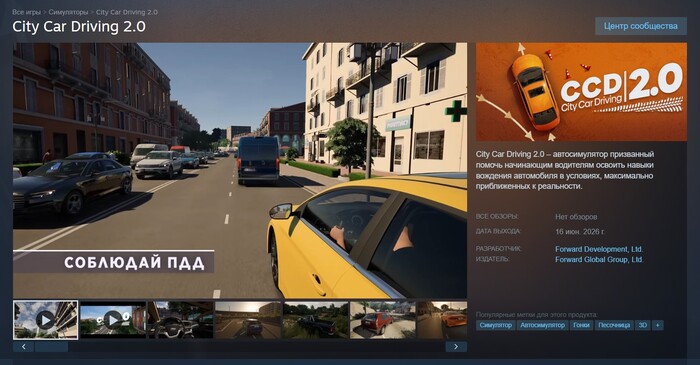Image resolution: width=700 pixels, height=365 pixels.
Task: Go to Все игры breadcrumb
Action: tap(26, 12)
